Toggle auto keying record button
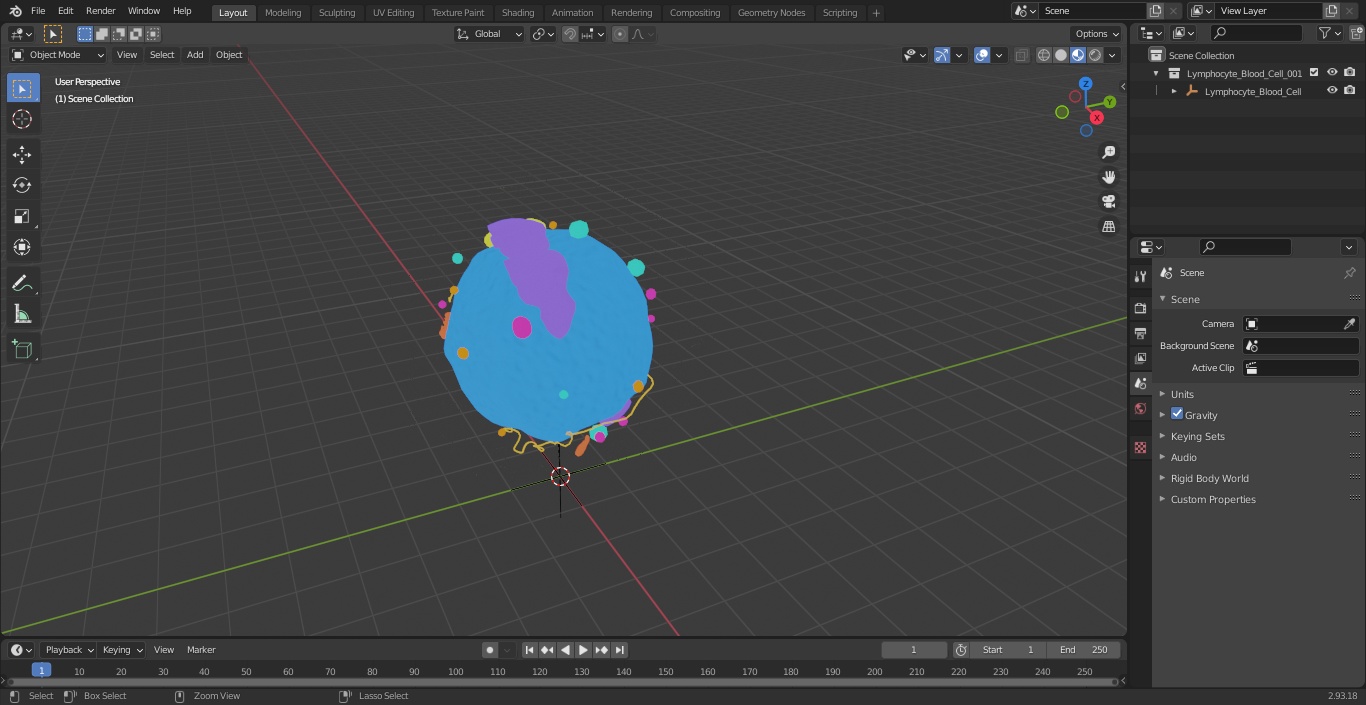The height and width of the screenshot is (705, 1366). [x=490, y=650]
